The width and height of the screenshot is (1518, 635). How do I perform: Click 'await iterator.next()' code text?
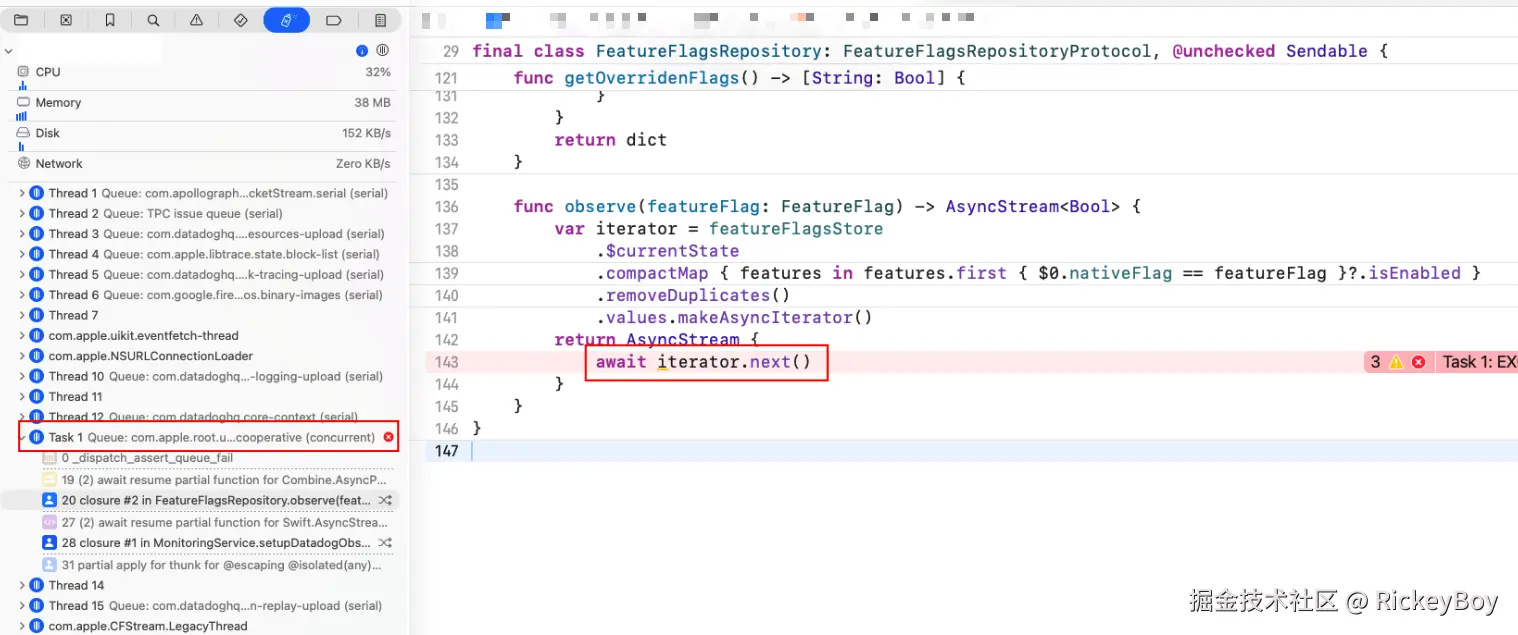point(703,362)
